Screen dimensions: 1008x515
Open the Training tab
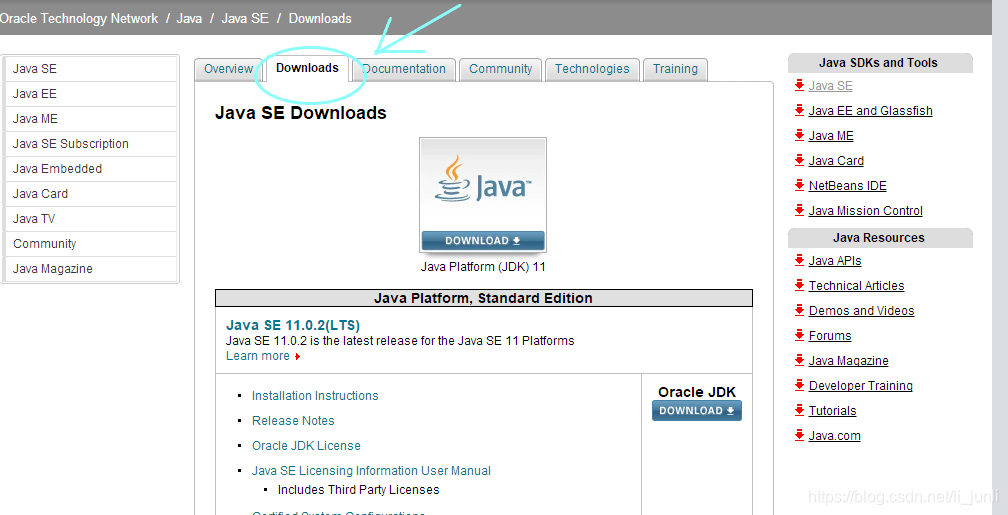point(675,69)
